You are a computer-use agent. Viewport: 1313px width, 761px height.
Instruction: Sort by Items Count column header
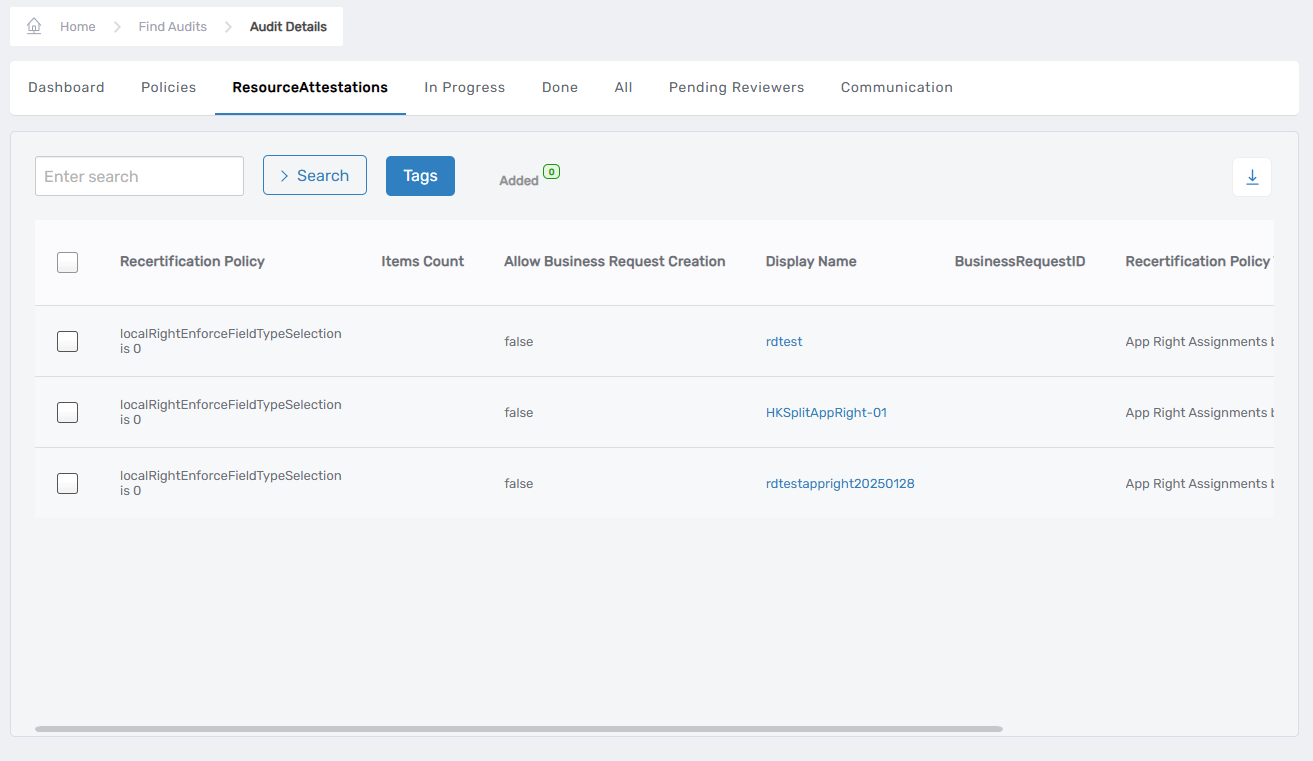point(422,262)
